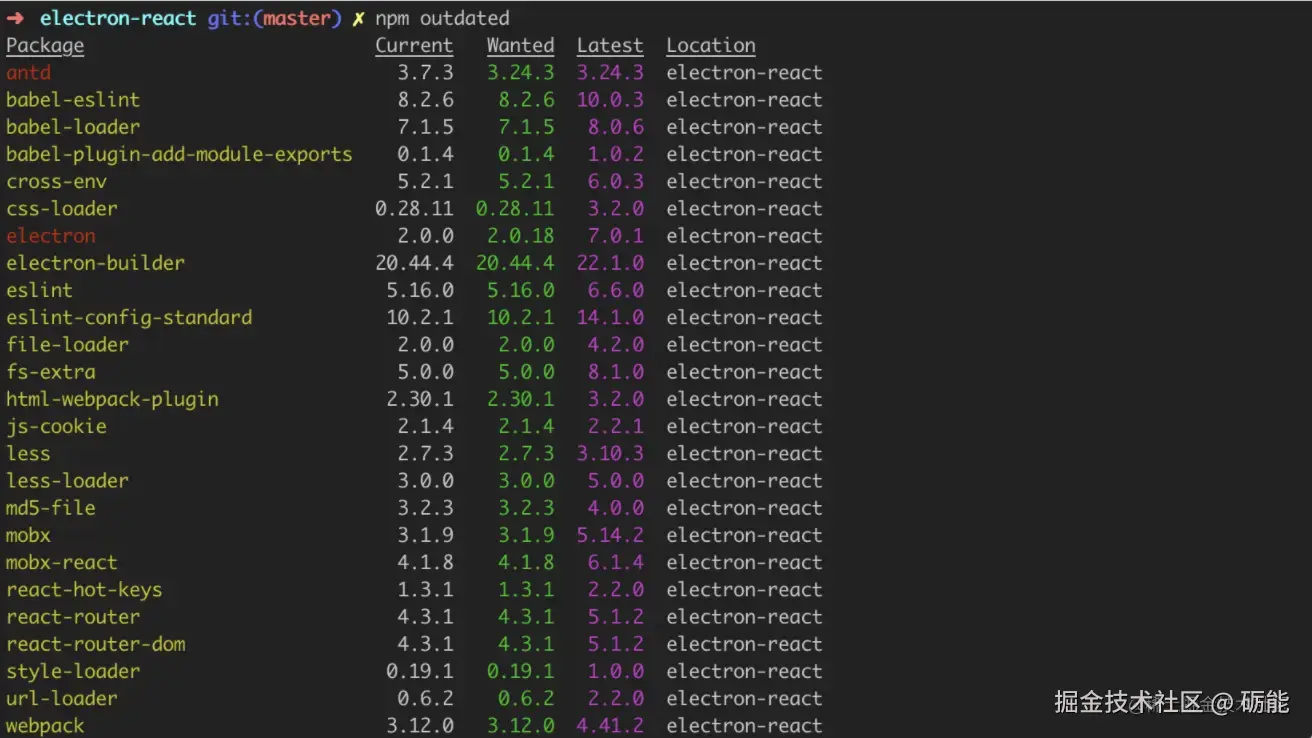Screen dimensions: 1312x738
Task: Click the 'Wanted' column header
Action: [520, 46]
